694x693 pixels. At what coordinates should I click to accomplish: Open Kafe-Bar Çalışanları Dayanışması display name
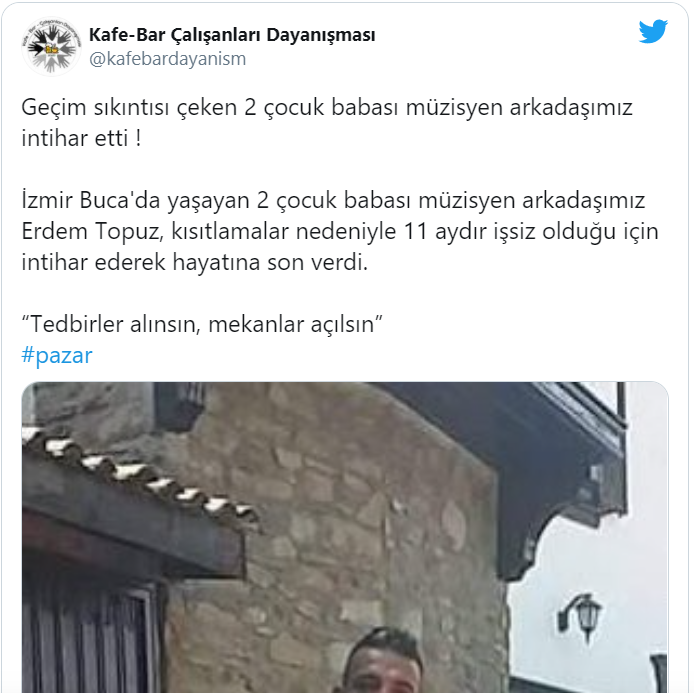[232, 35]
